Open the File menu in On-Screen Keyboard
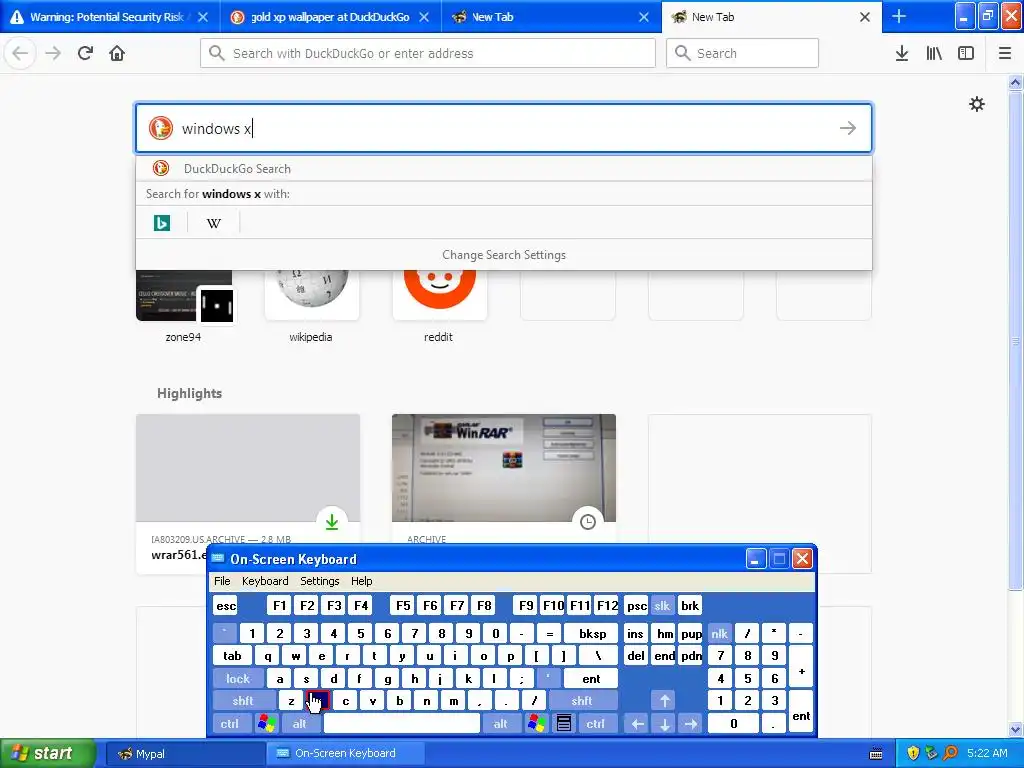The width and height of the screenshot is (1024, 768). pyautogui.click(x=222, y=581)
